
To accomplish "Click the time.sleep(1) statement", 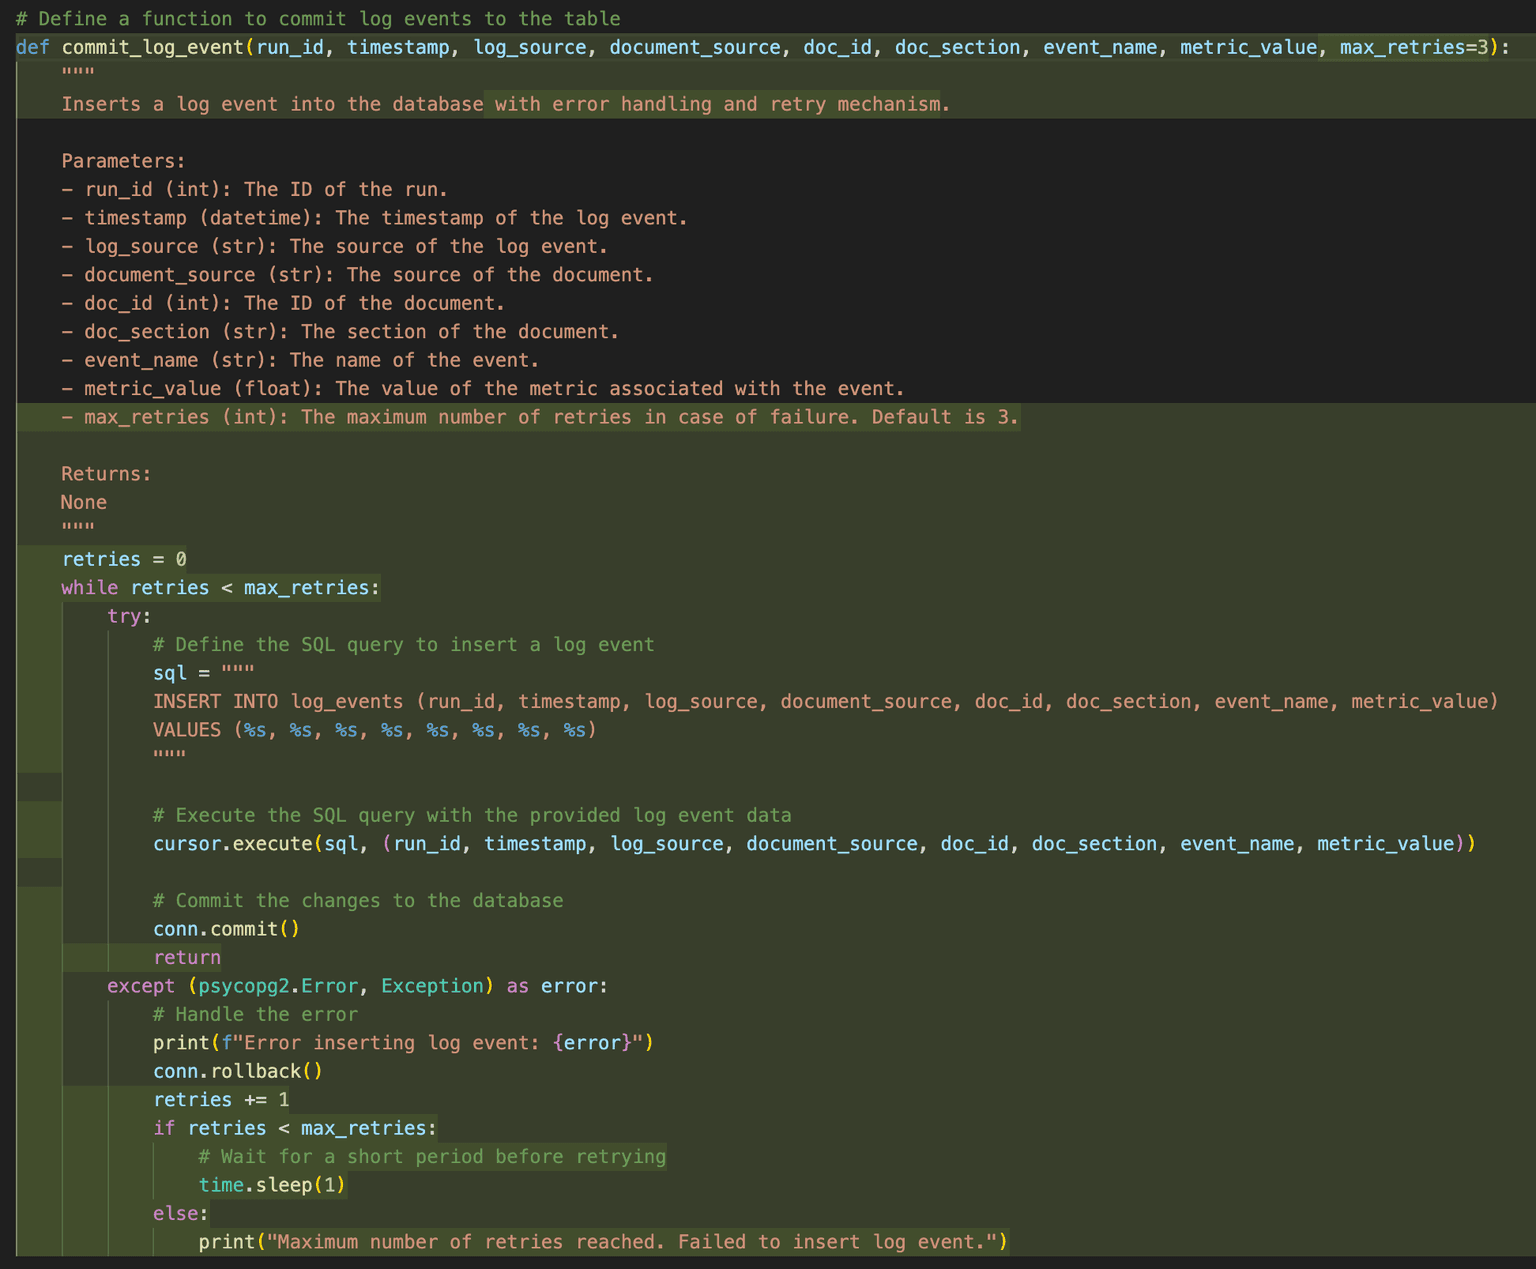I will coord(272,1185).
